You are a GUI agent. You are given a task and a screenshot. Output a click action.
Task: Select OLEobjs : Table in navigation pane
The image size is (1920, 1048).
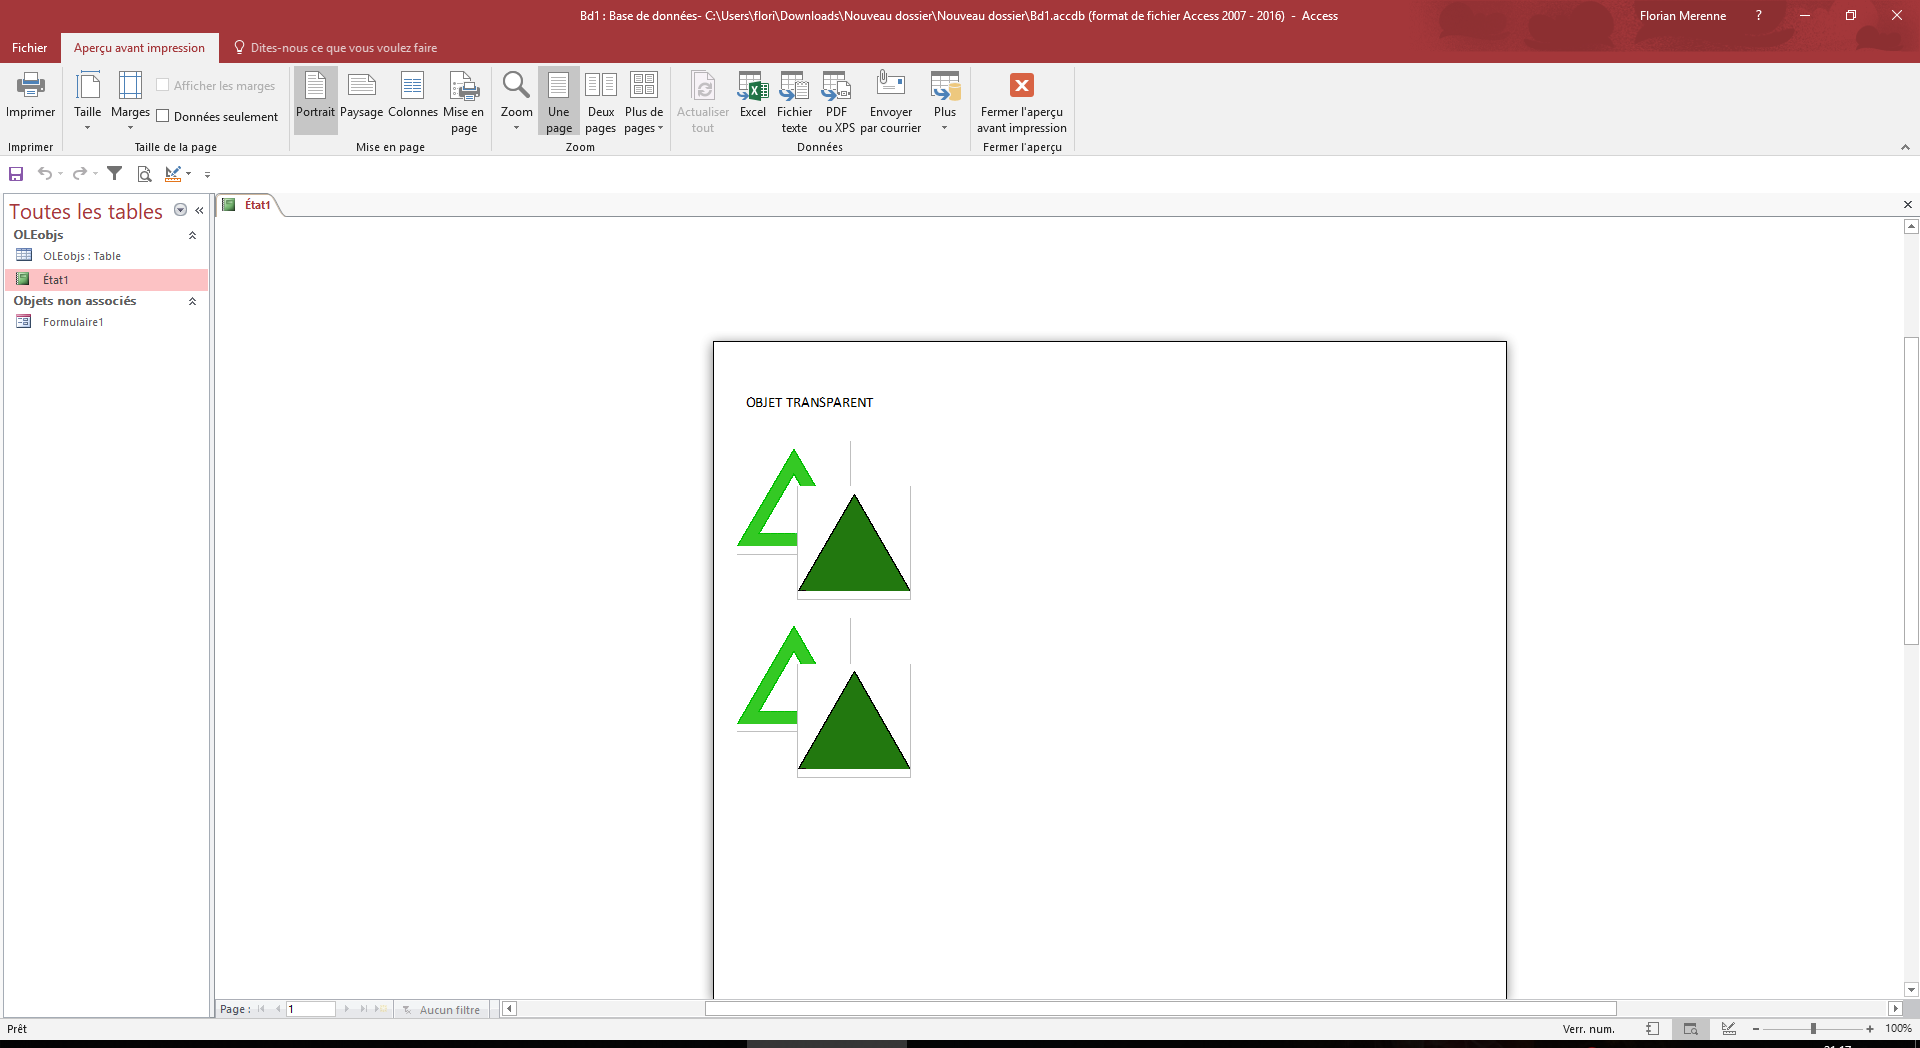click(x=107, y=256)
